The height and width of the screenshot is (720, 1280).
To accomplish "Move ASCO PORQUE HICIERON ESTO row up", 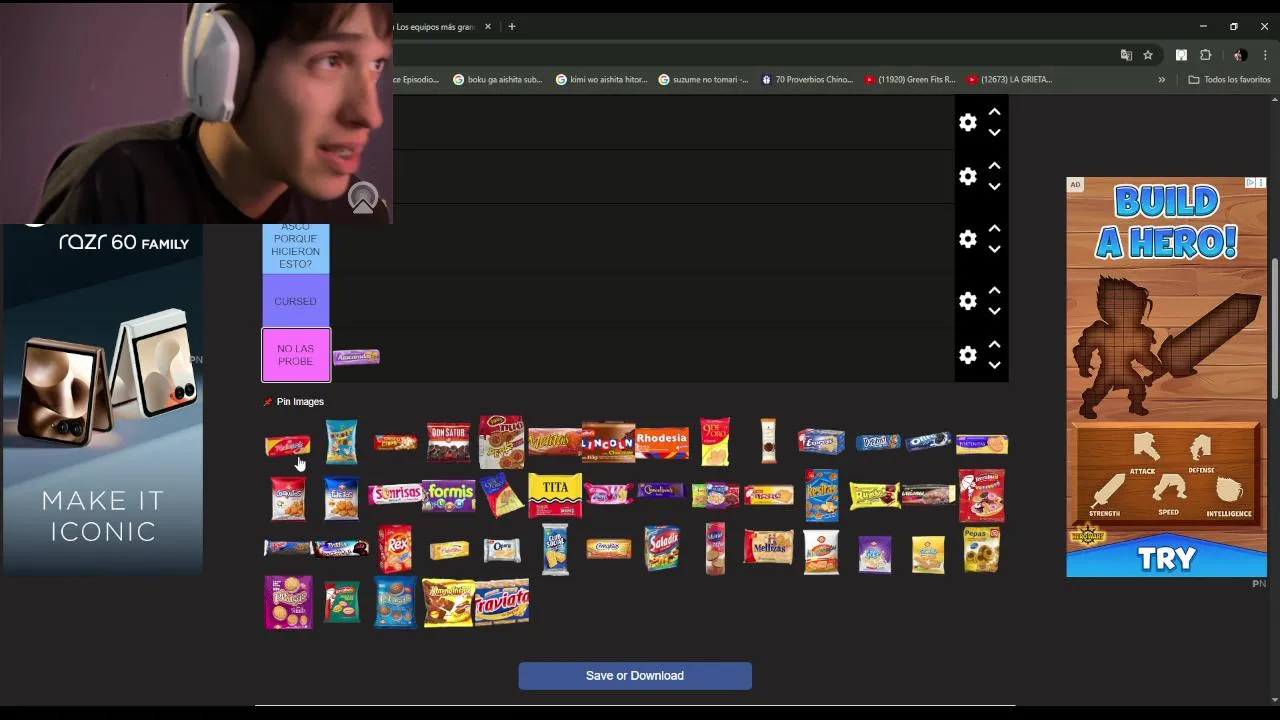I will click(994, 229).
